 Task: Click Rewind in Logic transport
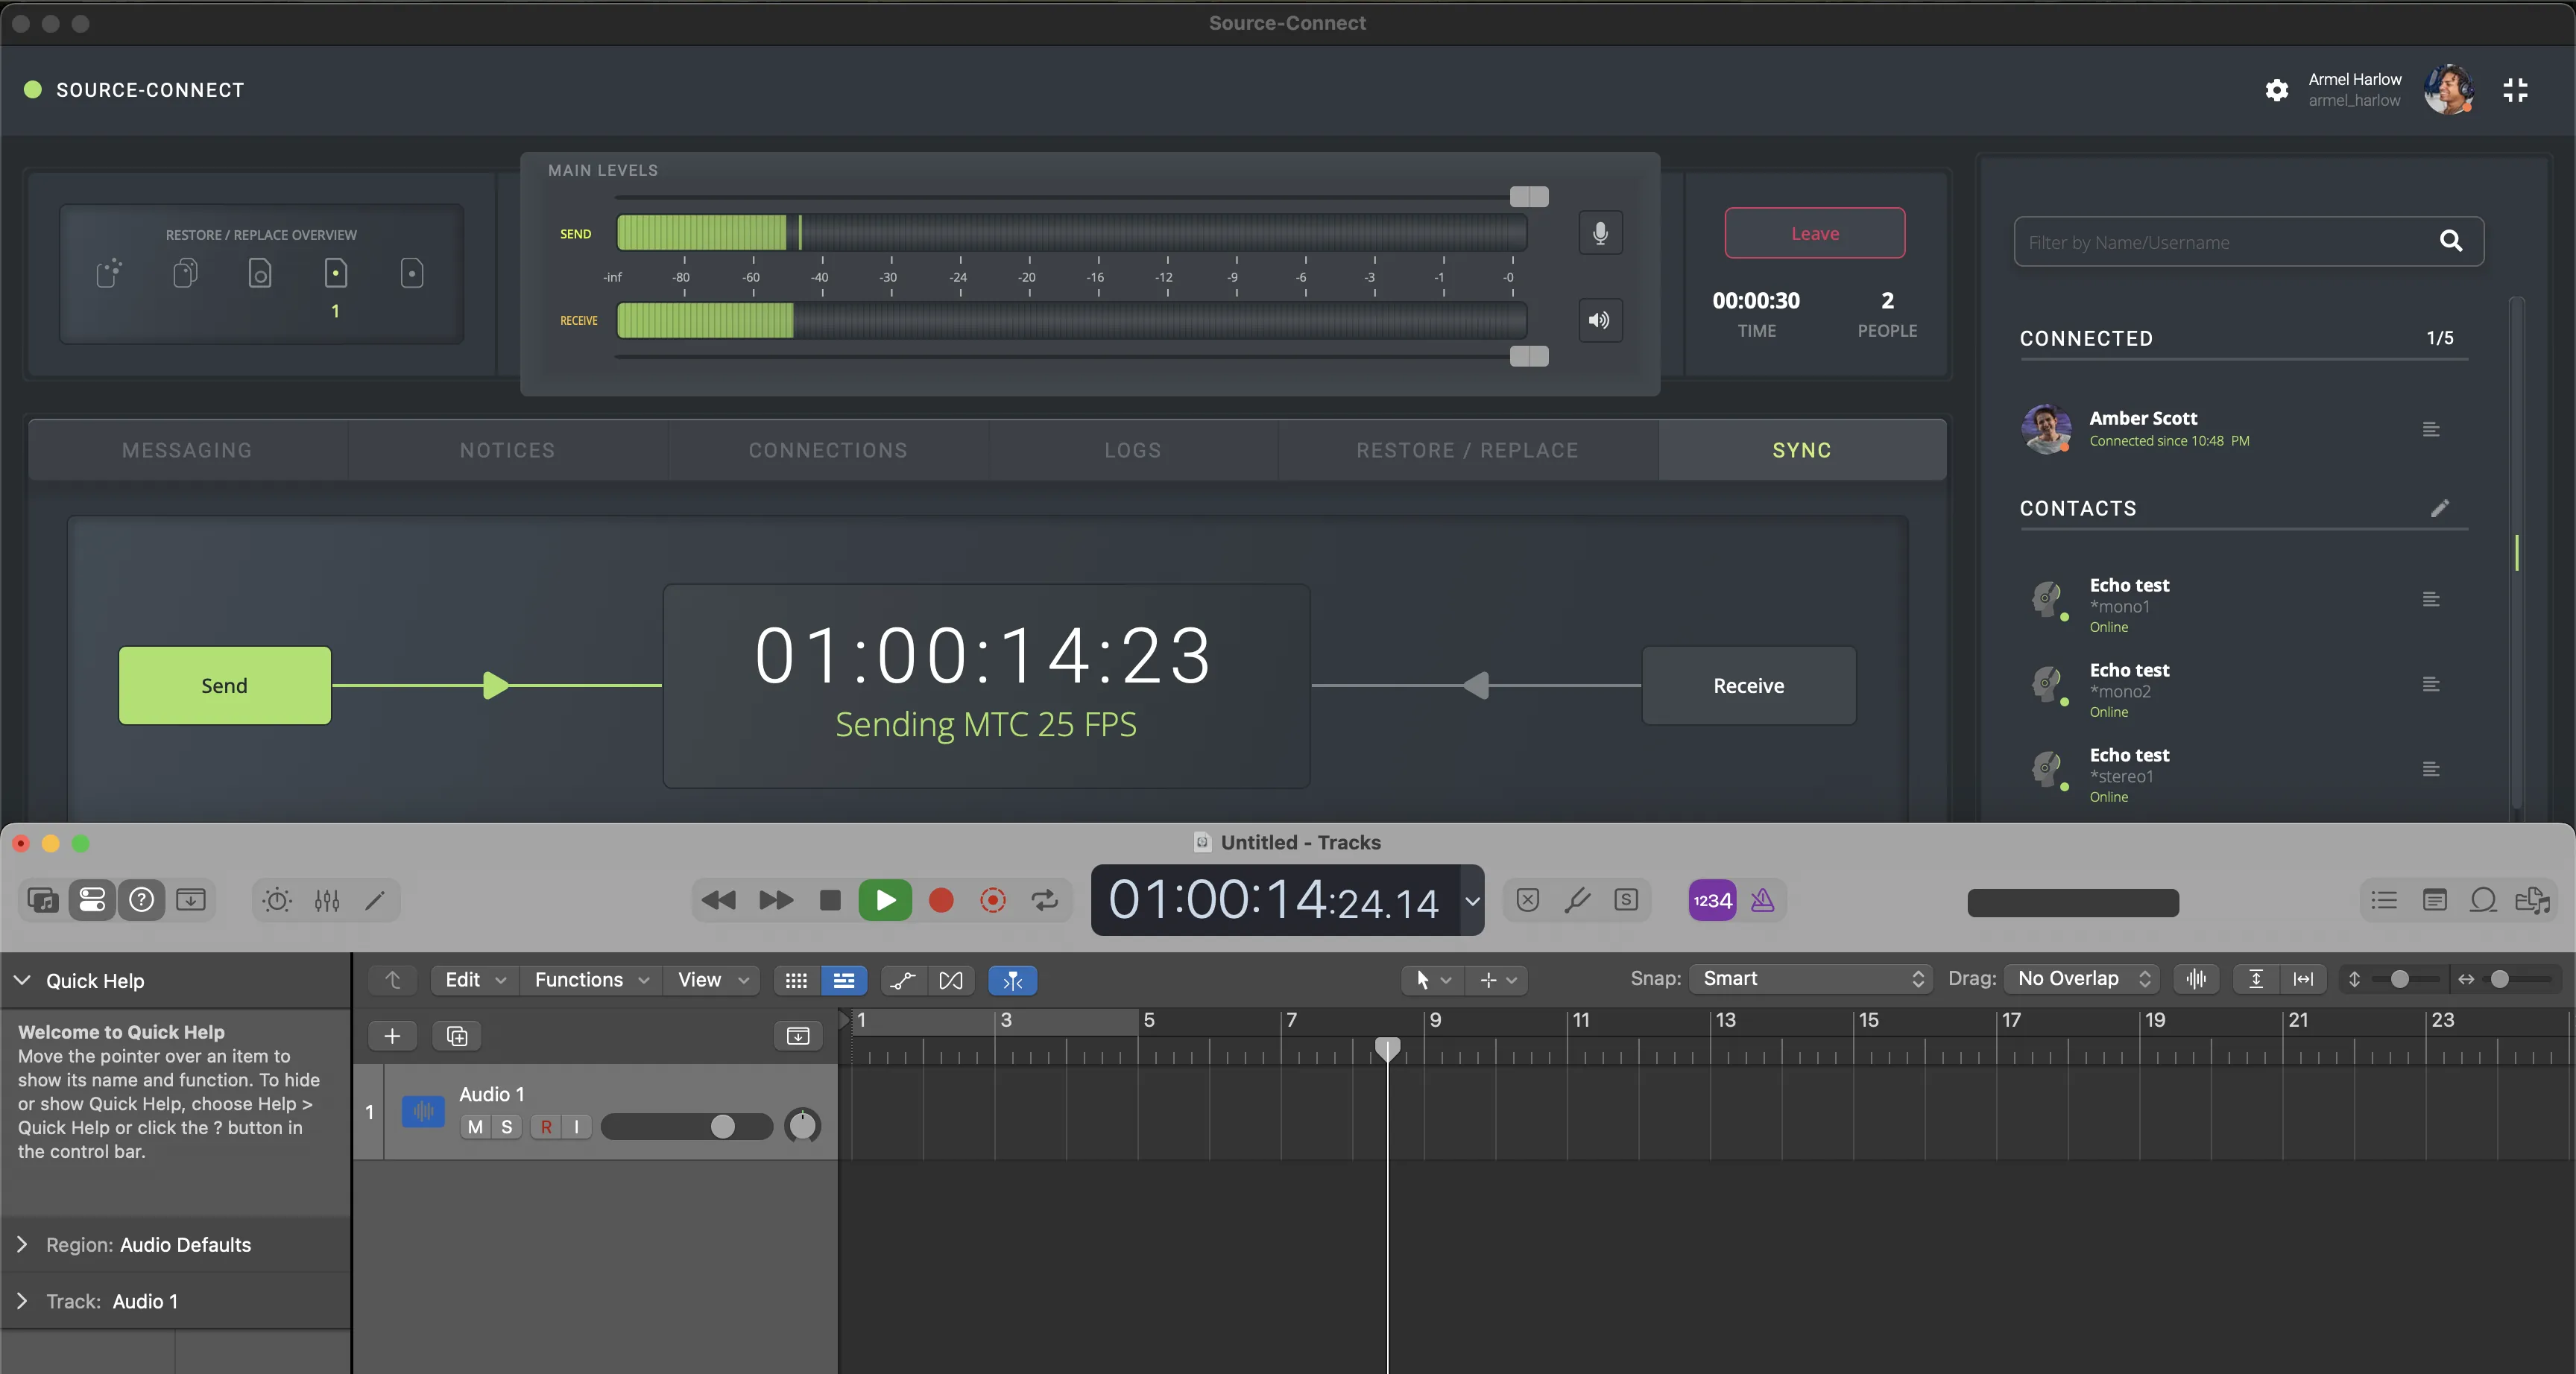point(718,900)
